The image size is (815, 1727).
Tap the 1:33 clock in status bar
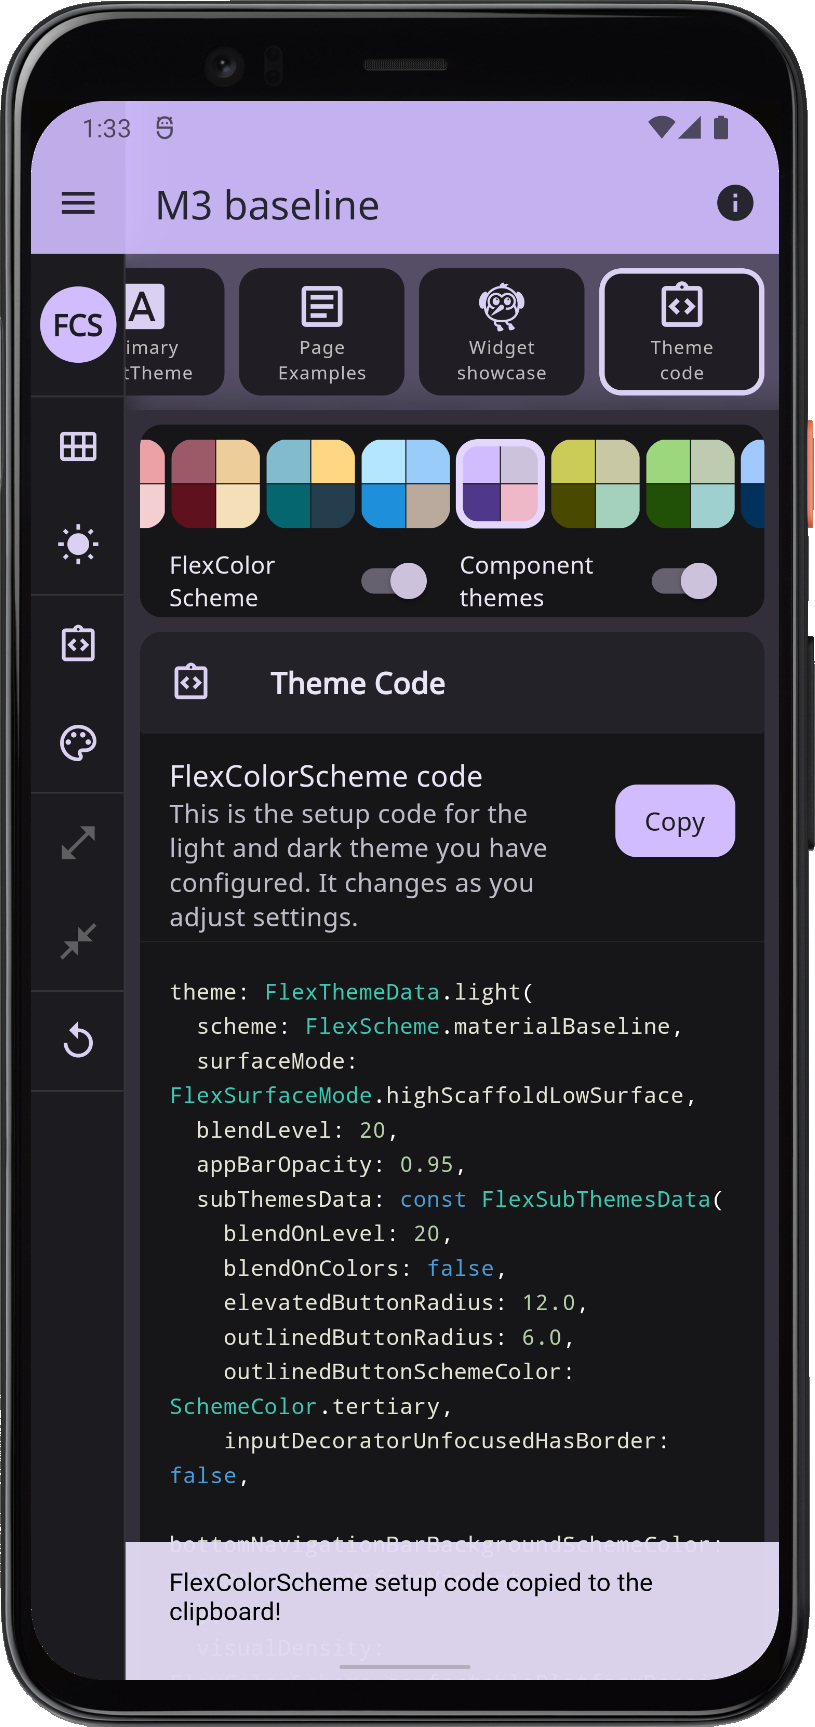107,128
